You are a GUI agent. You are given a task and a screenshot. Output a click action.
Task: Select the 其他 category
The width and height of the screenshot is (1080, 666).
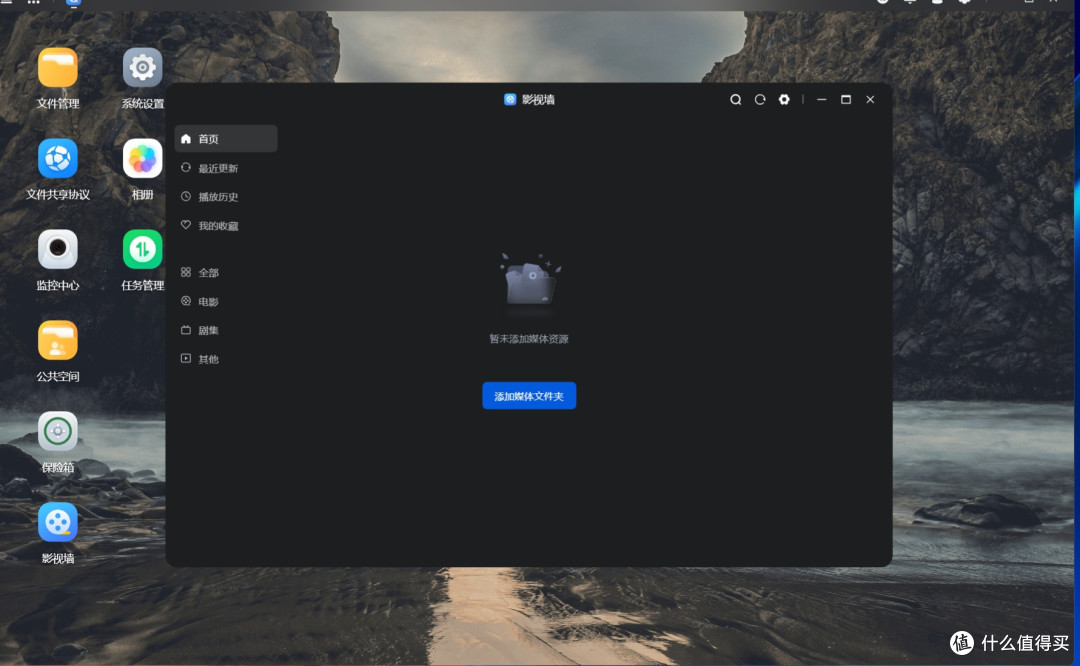(x=226, y=360)
